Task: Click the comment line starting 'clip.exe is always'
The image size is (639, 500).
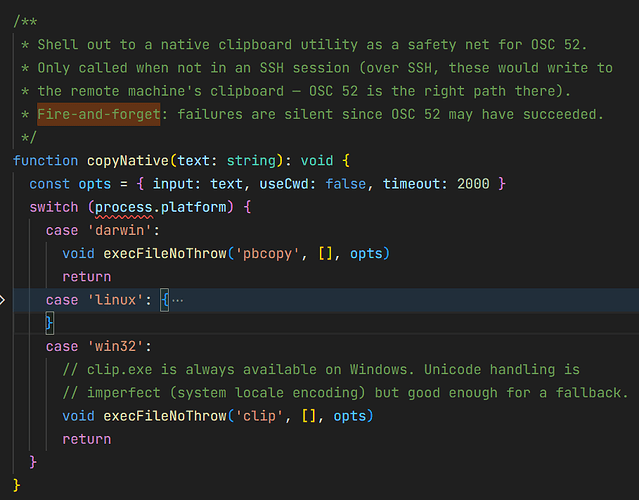Action: click(x=321, y=370)
